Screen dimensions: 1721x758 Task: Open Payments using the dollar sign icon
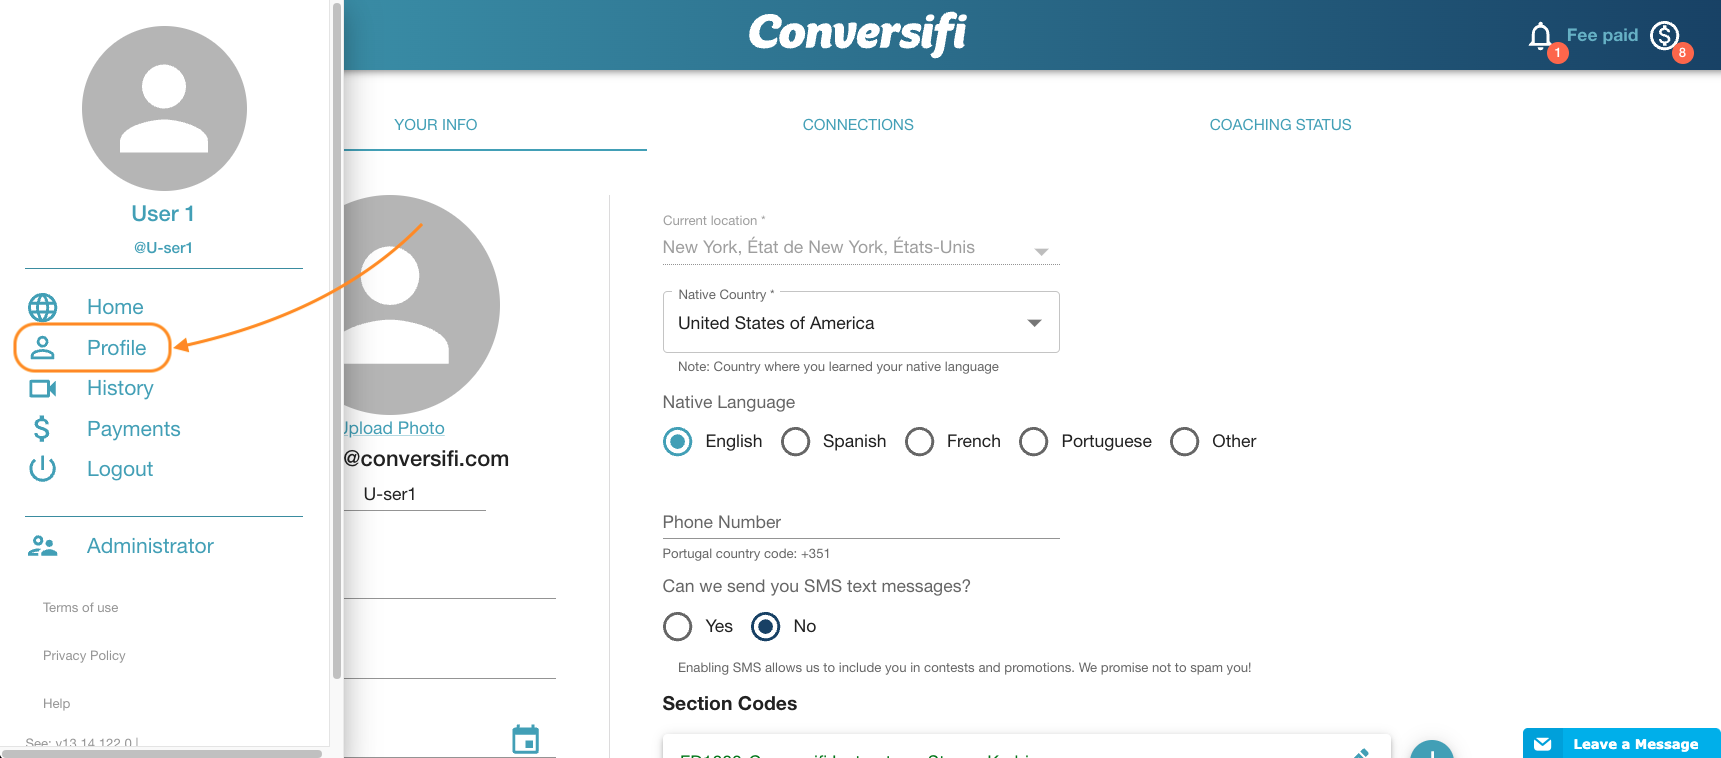click(x=42, y=428)
